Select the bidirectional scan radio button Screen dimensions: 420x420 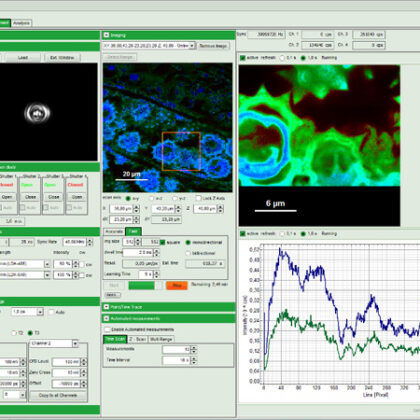point(188,253)
